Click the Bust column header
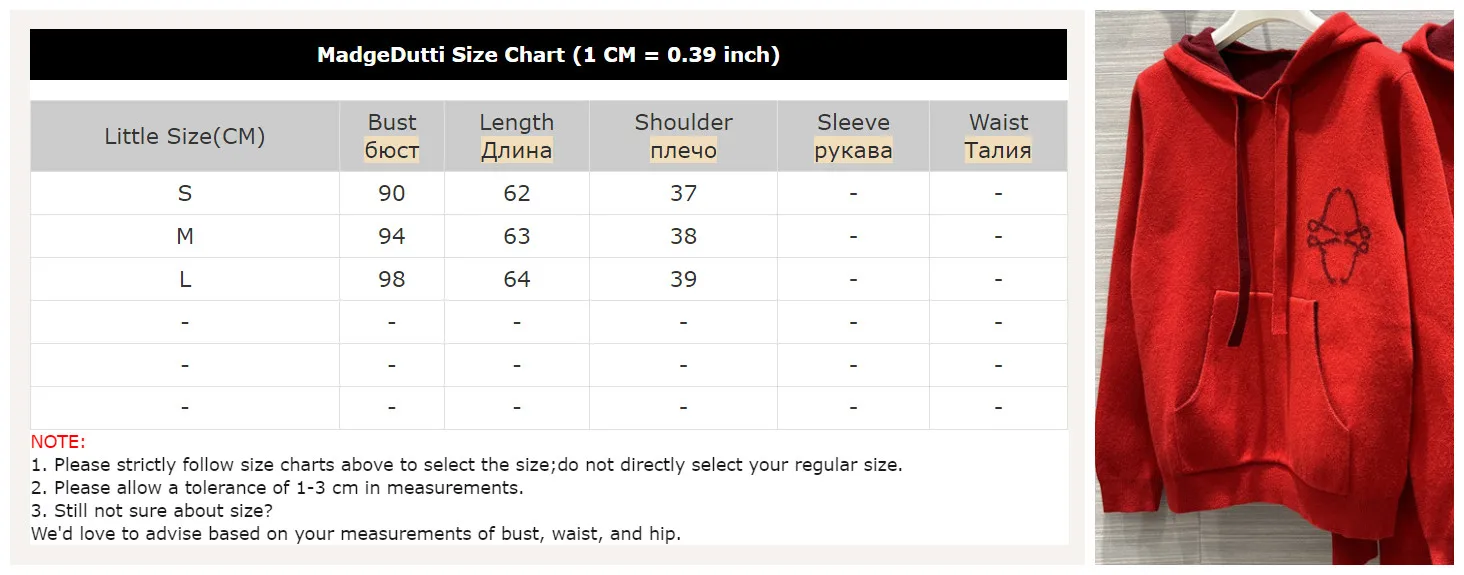The width and height of the screenshot is (1464, 575). [391, 136]
